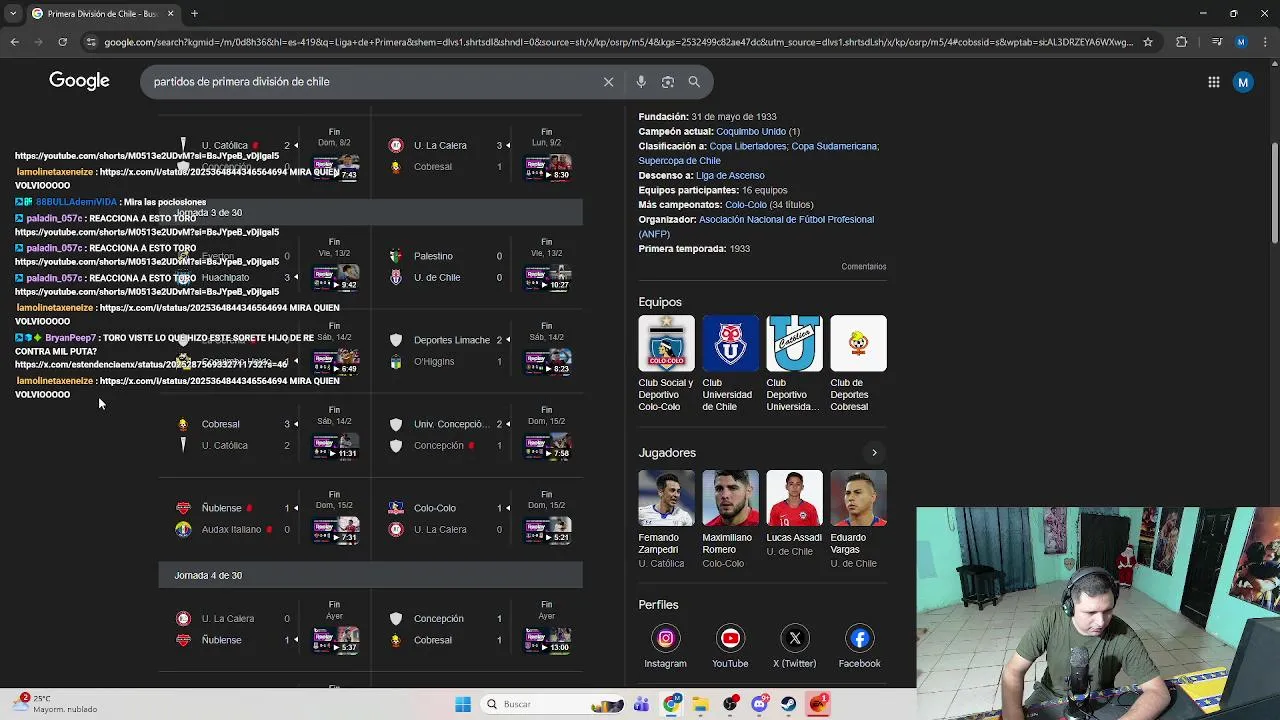
Task: Open the Copa Sudamericana link
Action: pos(834,146)
